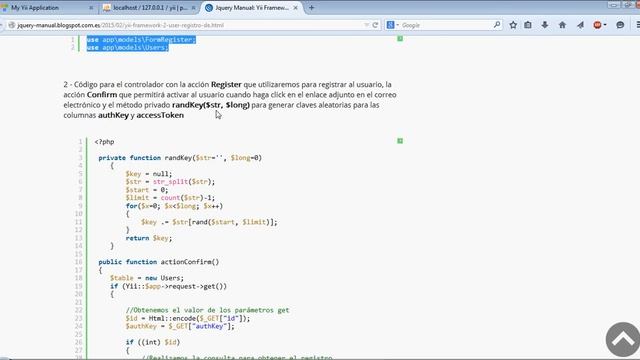Click the $start = 0; line
Screen dimensions: 640x360
pyautogui.click(x=147, y=190)
